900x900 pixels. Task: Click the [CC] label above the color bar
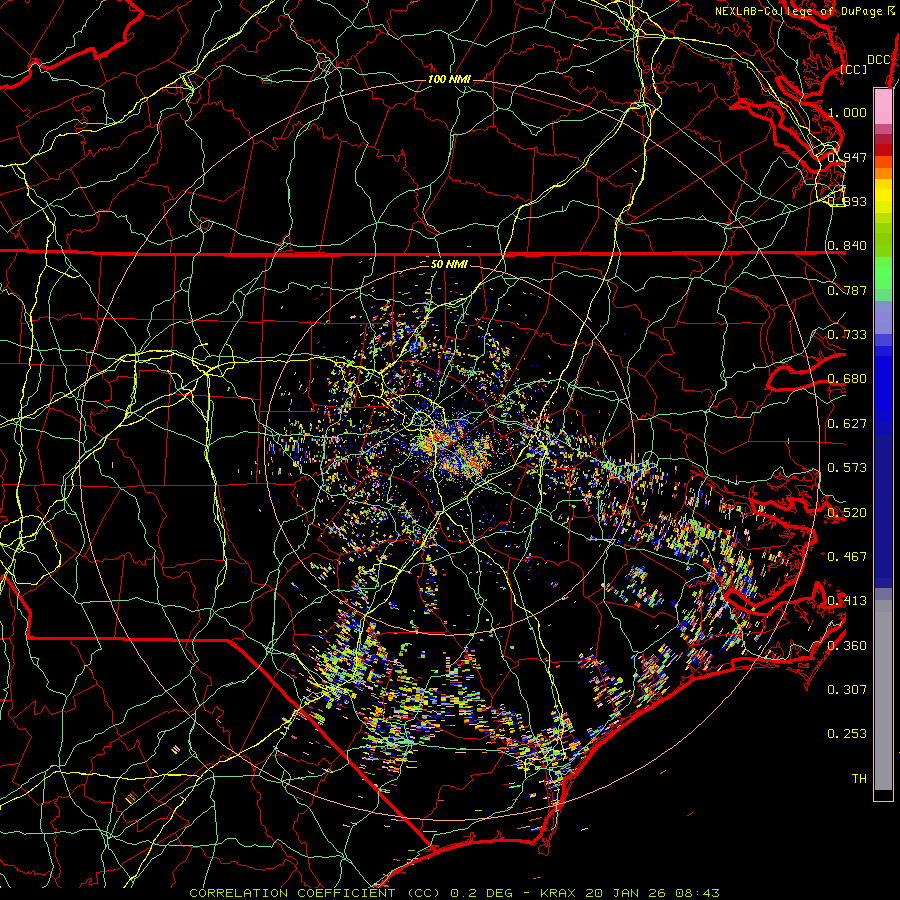click(854, 69)
